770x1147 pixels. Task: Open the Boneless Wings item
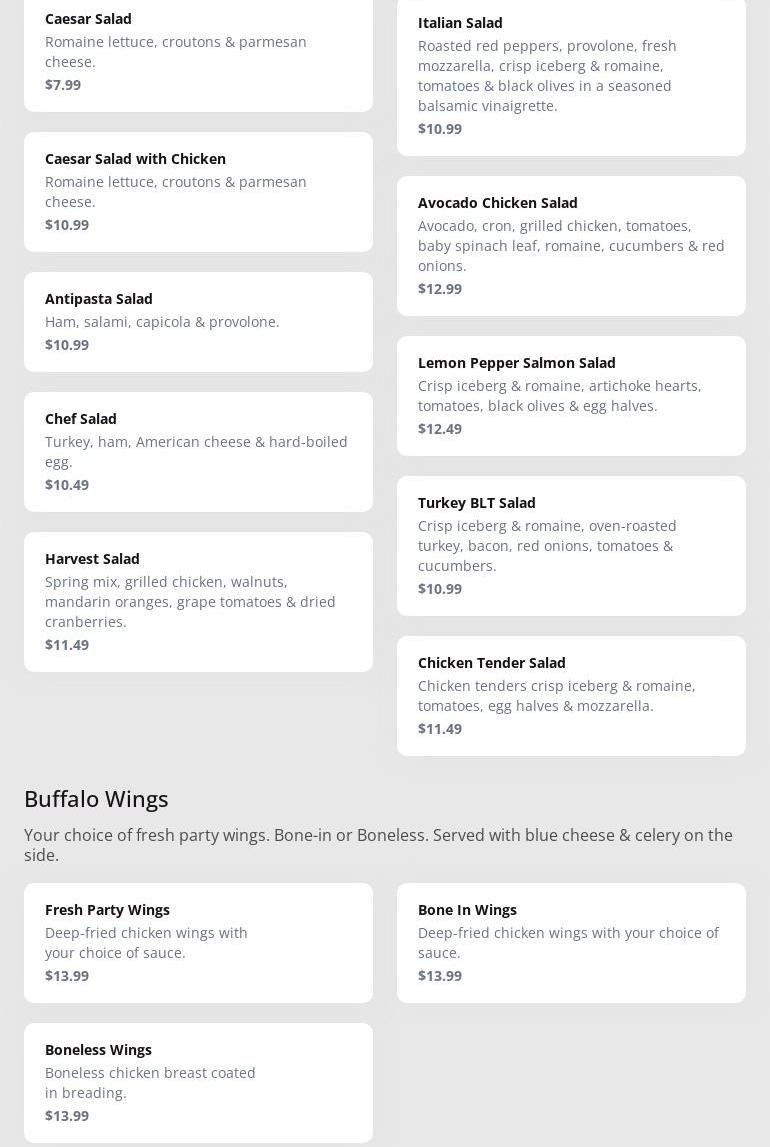point(198,1082)
